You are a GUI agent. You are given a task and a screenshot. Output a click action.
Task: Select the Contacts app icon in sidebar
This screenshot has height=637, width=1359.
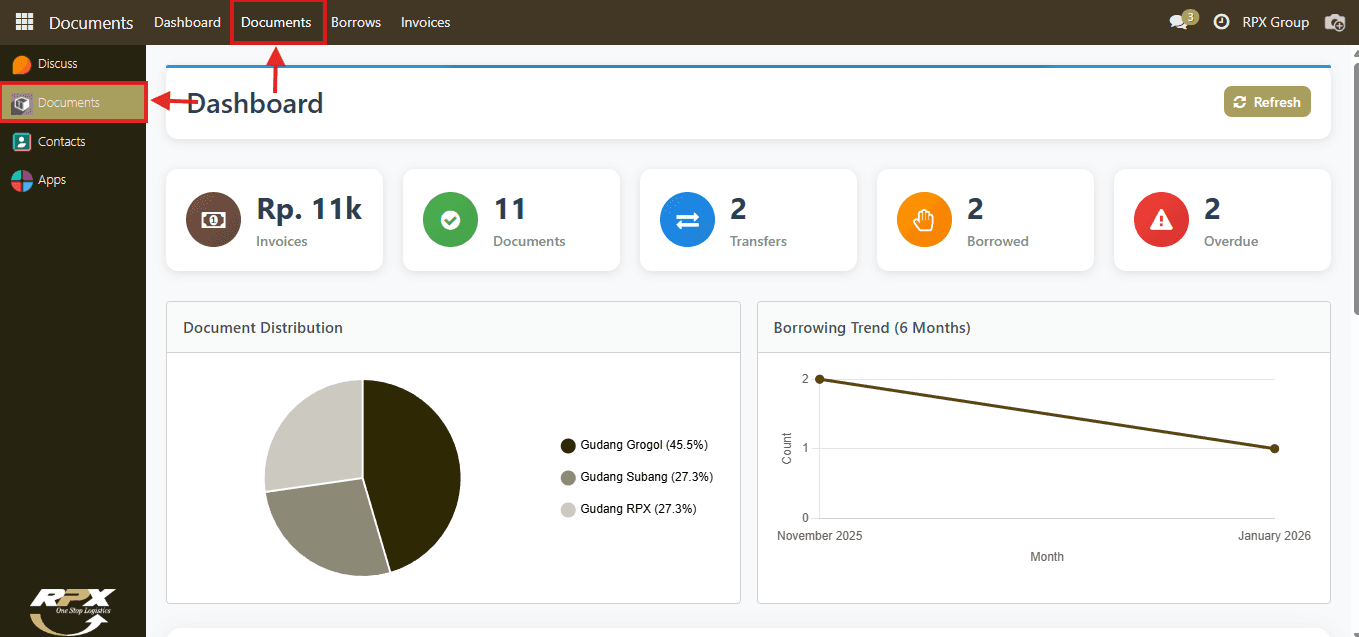(22, 142)
